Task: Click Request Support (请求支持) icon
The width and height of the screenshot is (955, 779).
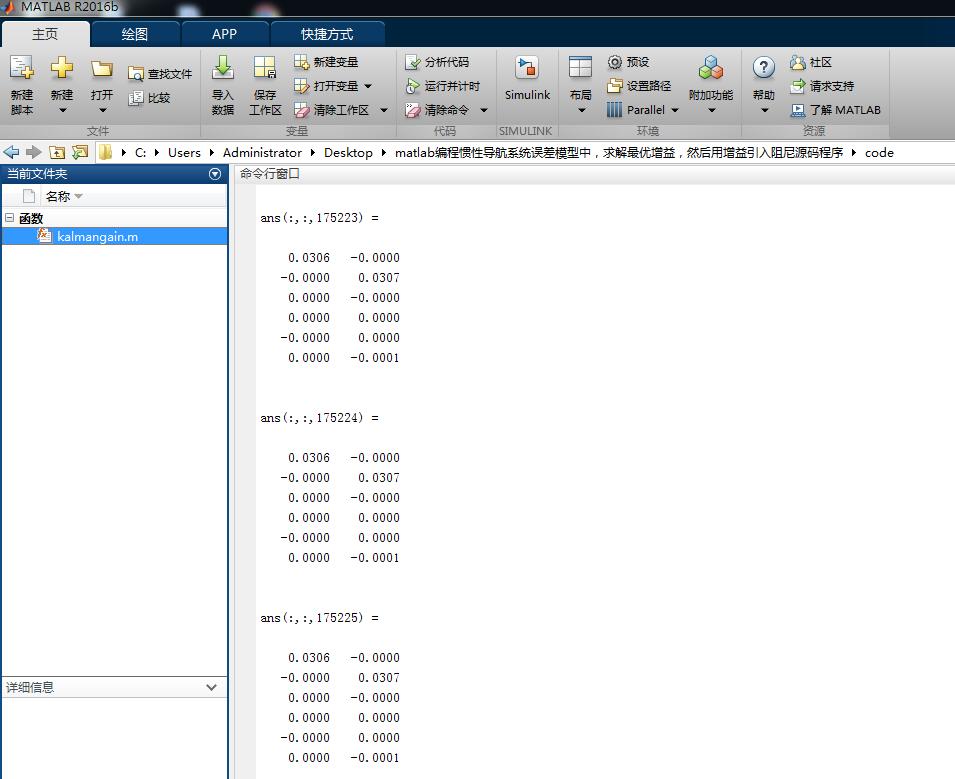Action: (x=798, y=86)
